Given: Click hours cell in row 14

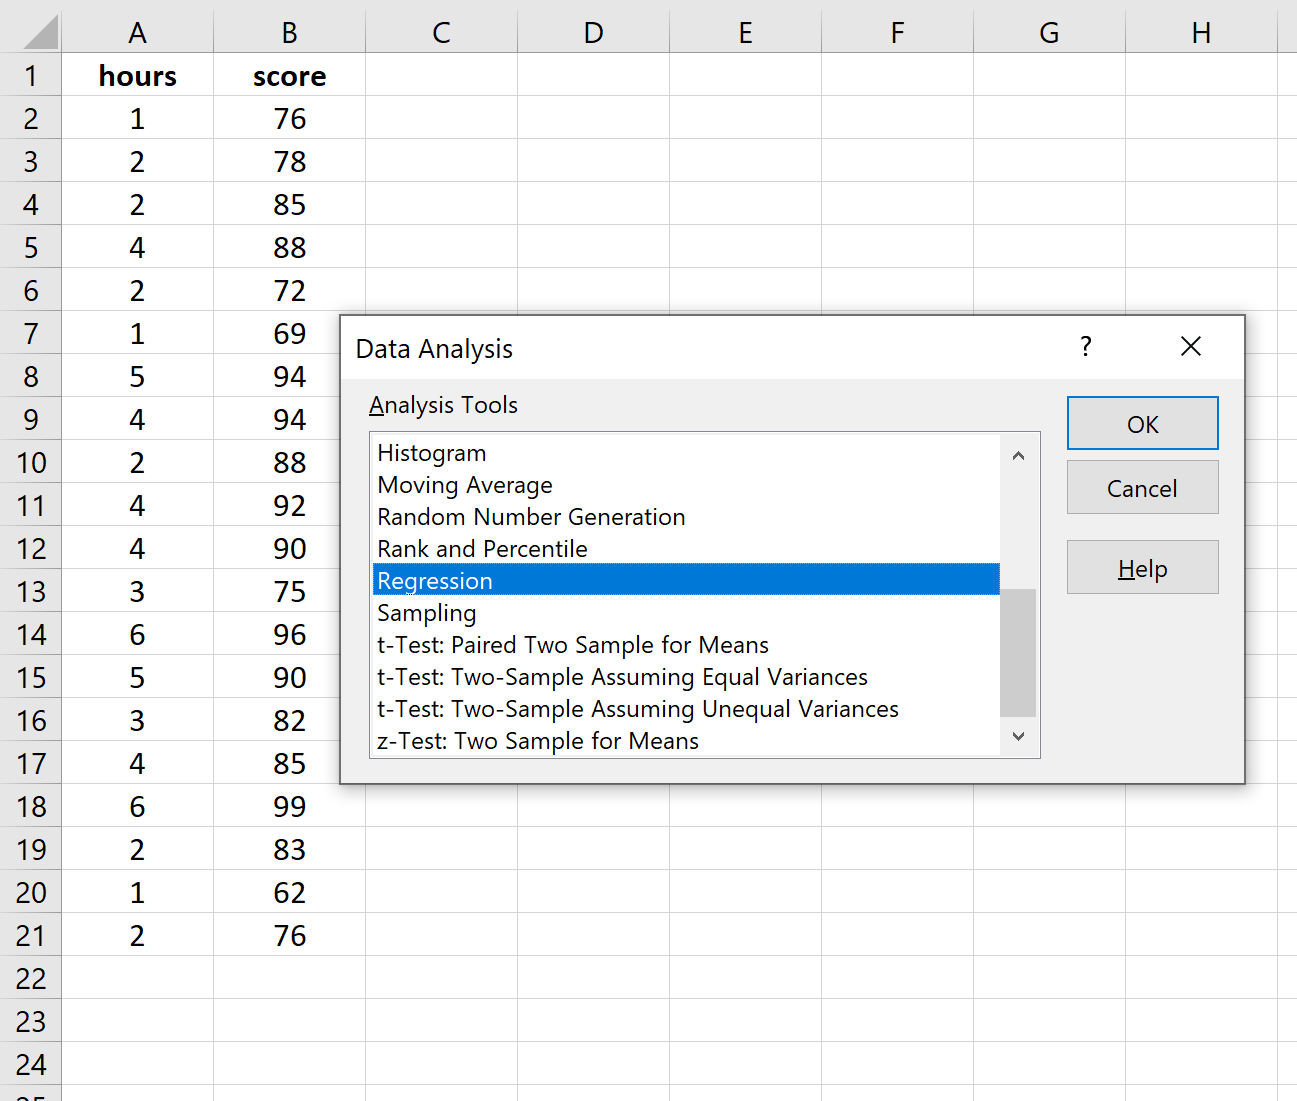Looking at the screenshot, I should click(138, 634).
